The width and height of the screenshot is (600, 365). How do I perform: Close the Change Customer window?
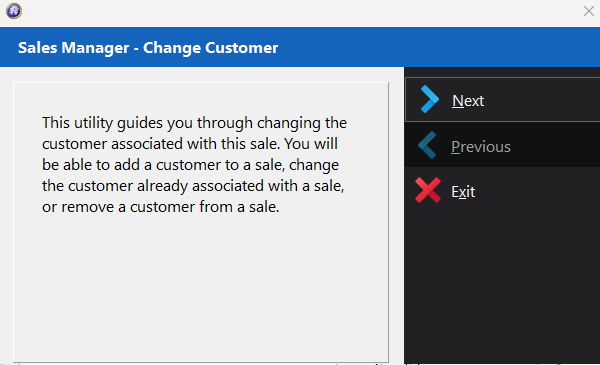(x=589, y=11)
